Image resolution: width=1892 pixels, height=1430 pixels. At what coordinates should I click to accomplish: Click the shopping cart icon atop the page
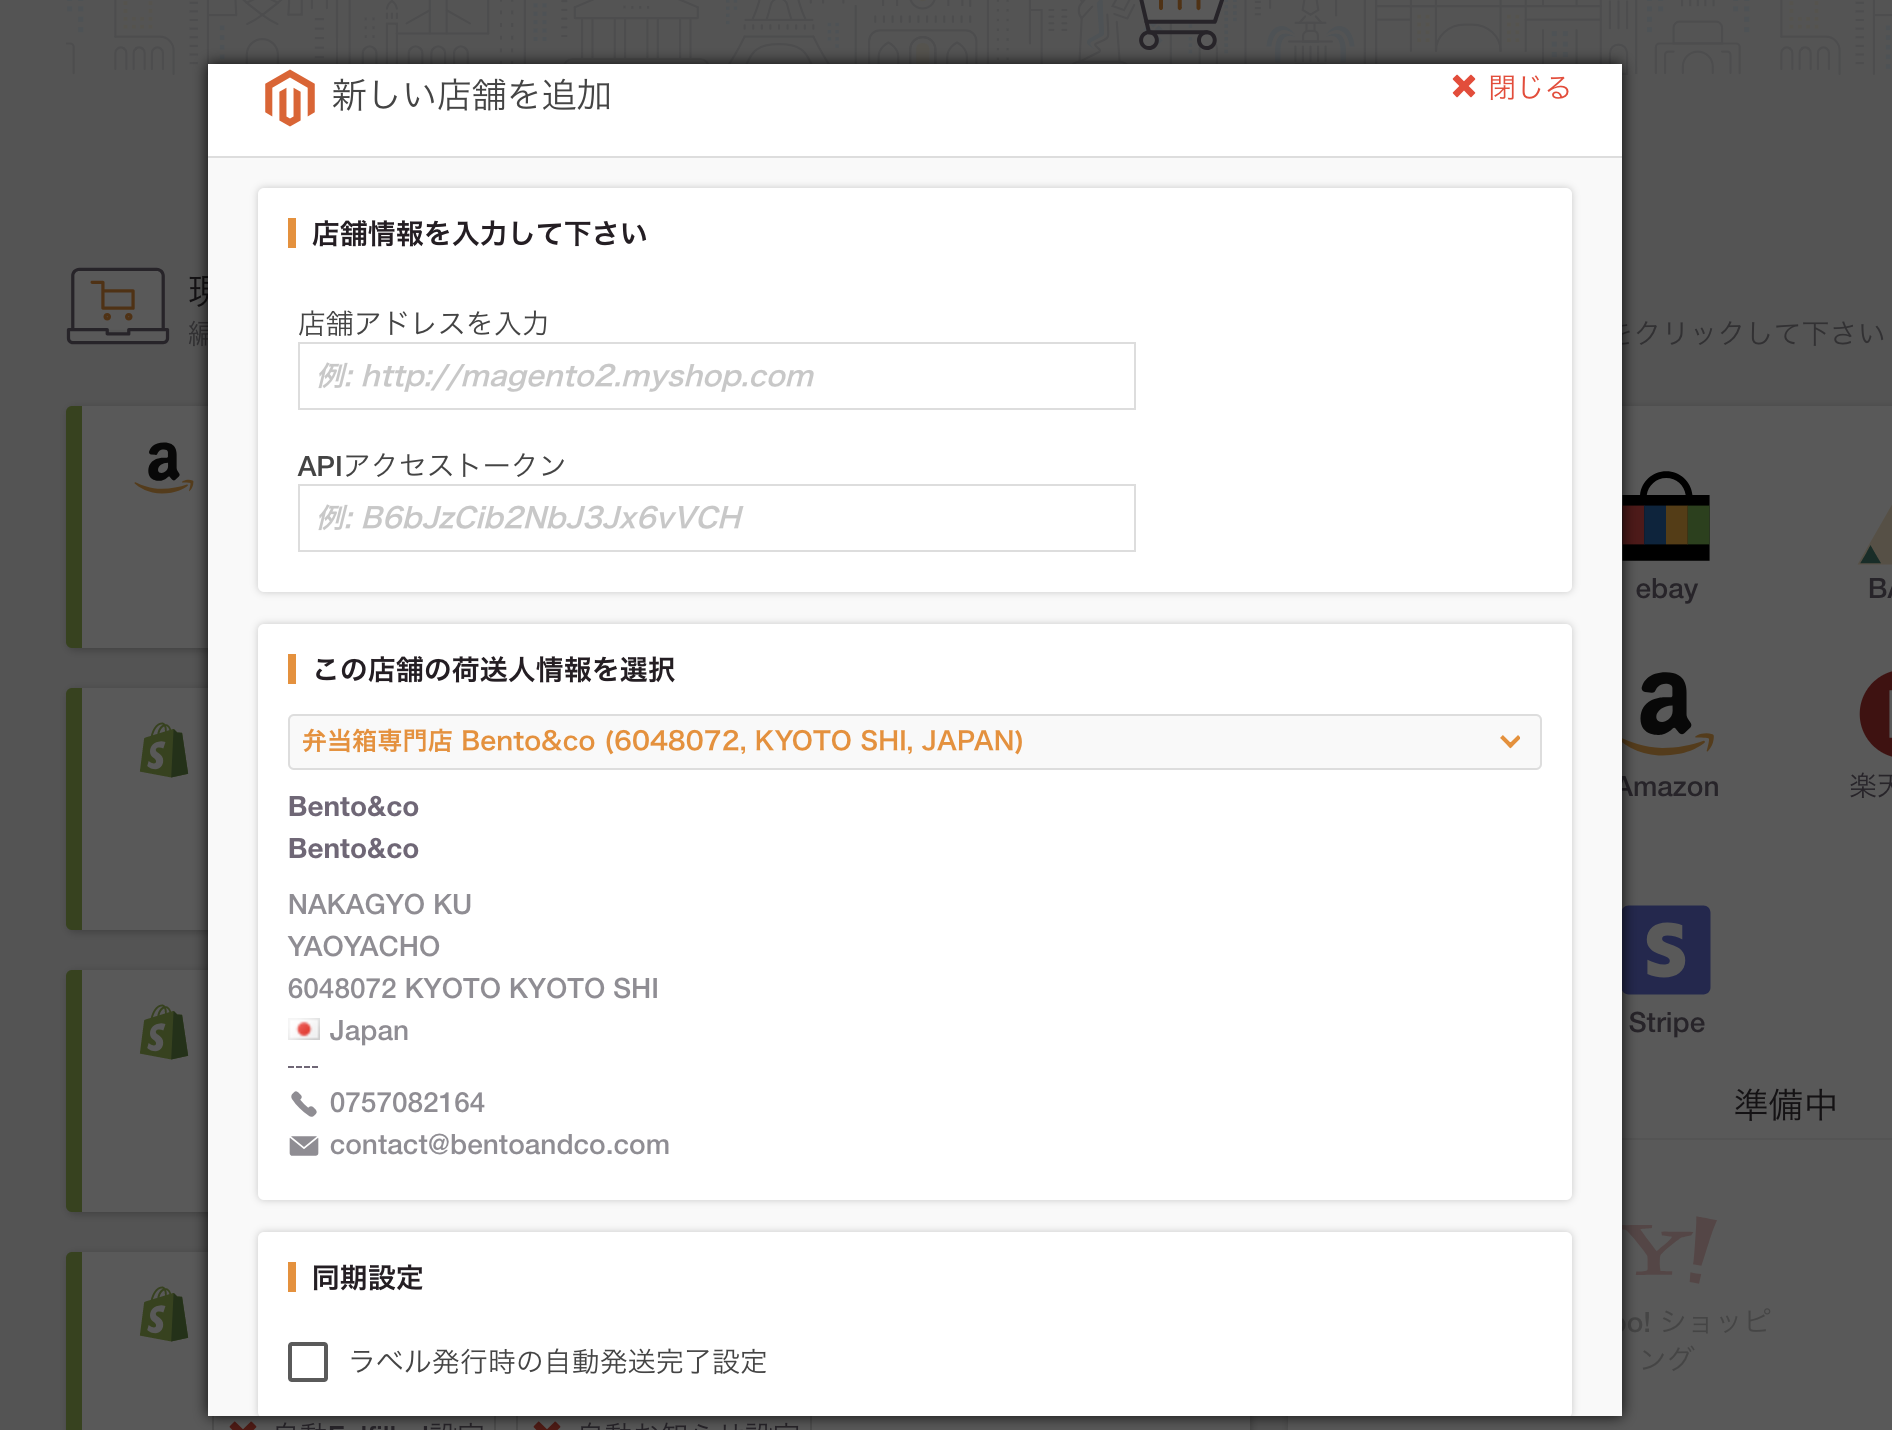1180,23
